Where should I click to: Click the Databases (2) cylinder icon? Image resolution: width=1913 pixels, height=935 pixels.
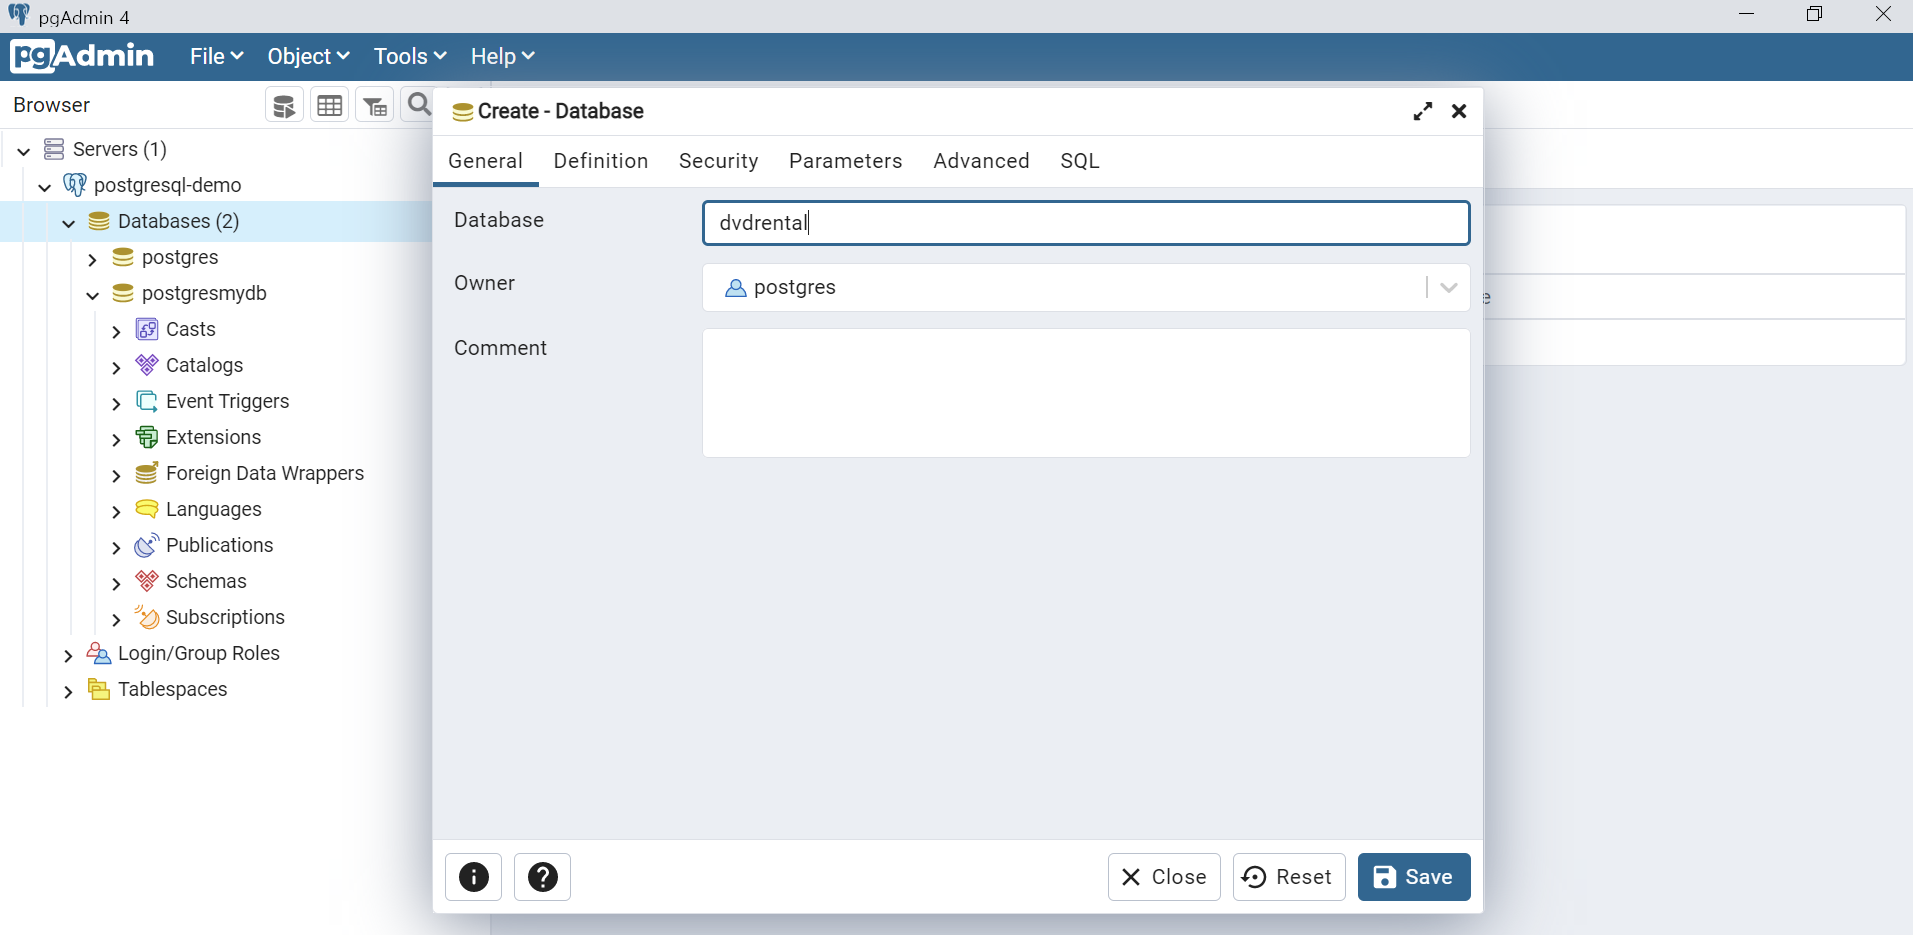pyautogui.click(x=99, y=221)
